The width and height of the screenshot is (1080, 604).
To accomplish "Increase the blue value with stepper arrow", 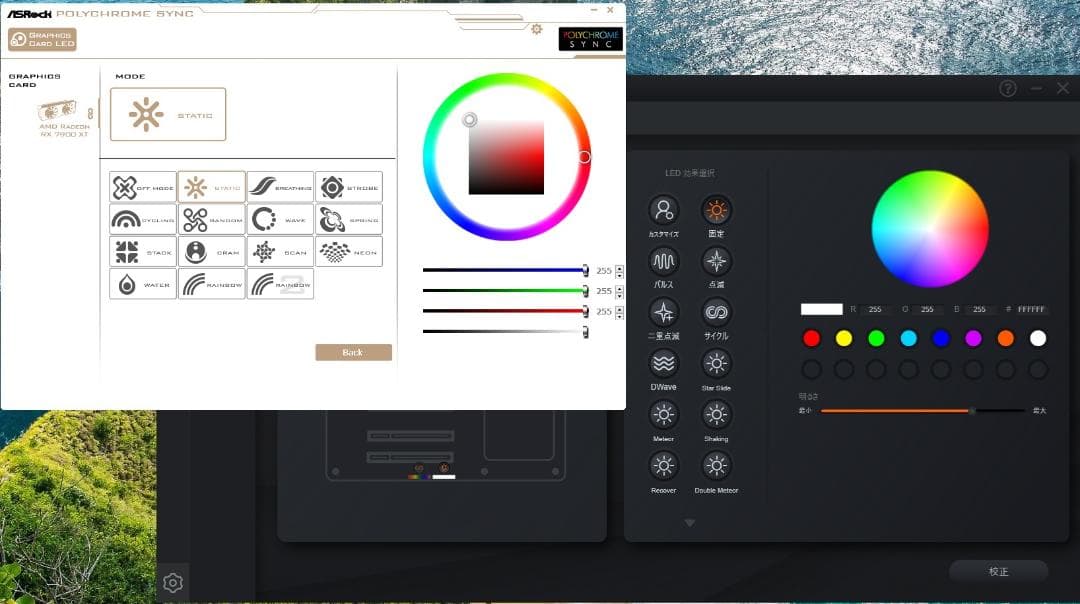I will click(x=620, y=267).
